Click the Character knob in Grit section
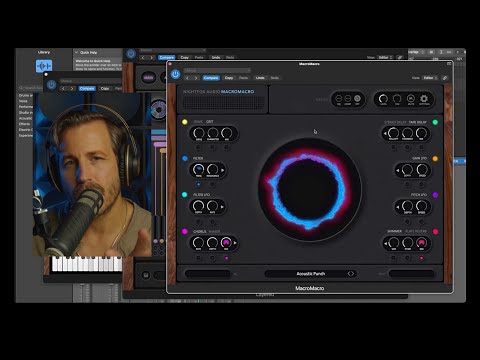 pos(213,133)
